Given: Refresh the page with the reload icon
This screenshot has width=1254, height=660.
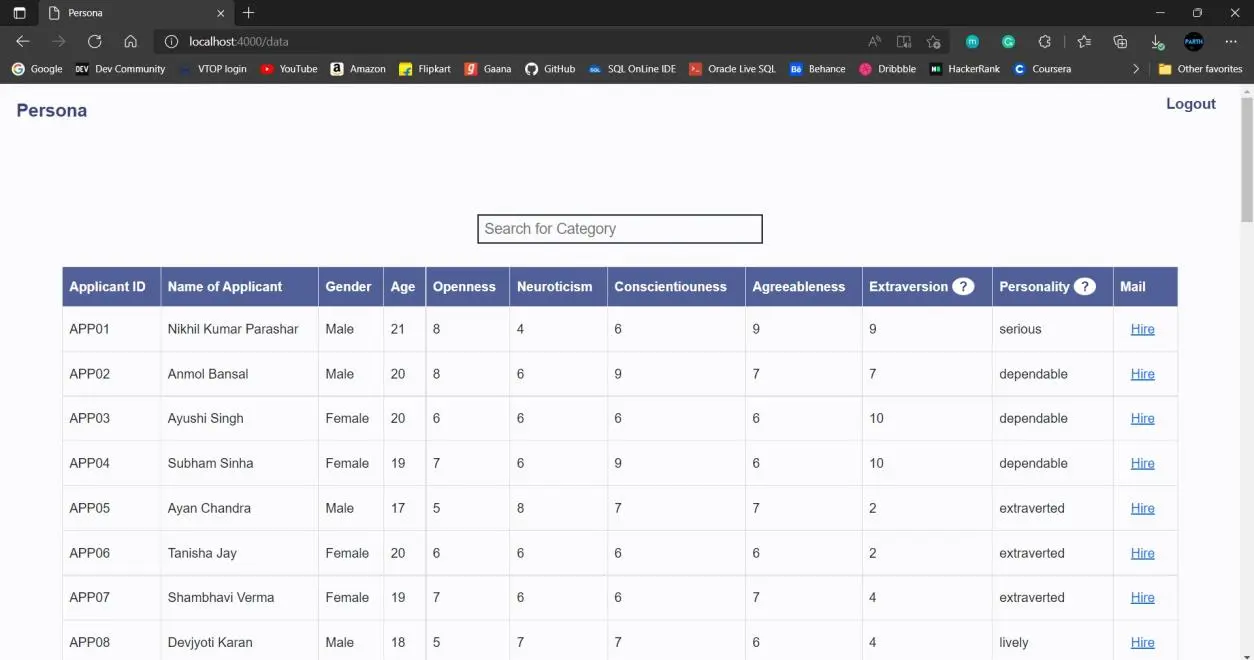Looking at the screenshot, I should tap(95, 42).
